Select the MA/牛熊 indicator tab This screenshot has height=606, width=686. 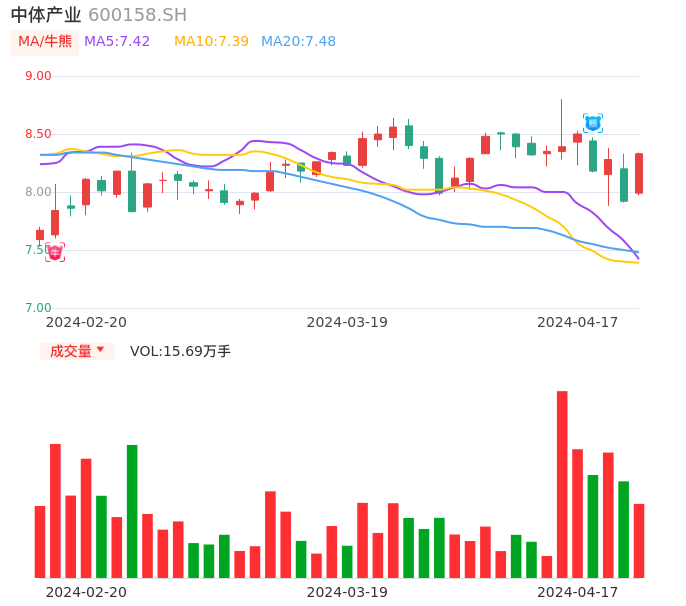(x=45, y=42)
